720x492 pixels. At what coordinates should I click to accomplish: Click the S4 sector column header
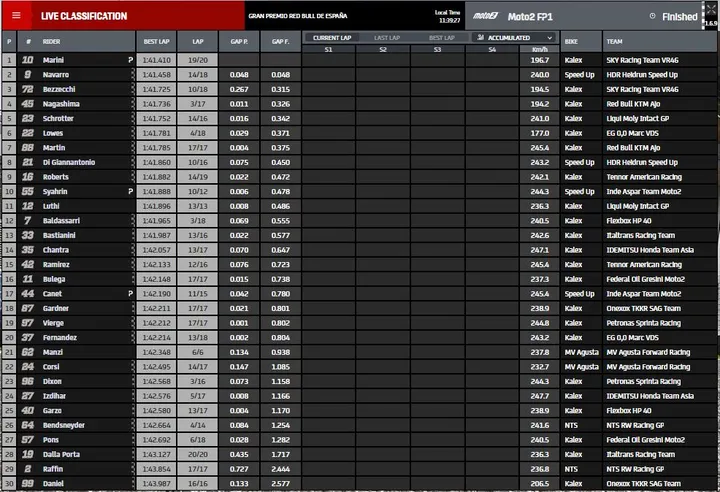click(492, 49)
